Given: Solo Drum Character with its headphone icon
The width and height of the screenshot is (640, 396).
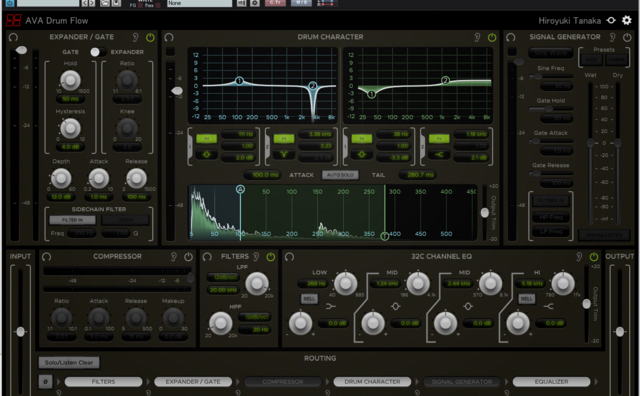Looking at the screenshot, I should point(169,38).
